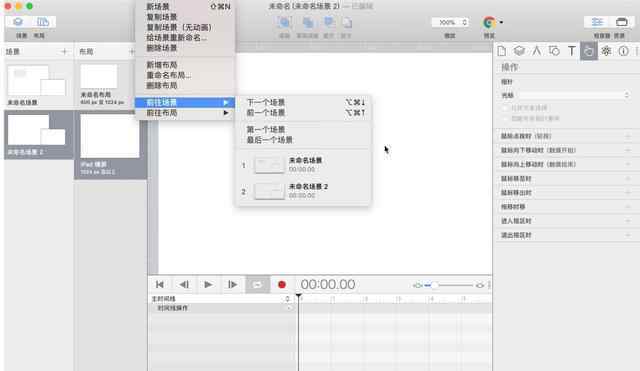This screenshot has height=371, width=640.
Task: Click the timeline zoom out icon
Action: (x=417, y=285)
